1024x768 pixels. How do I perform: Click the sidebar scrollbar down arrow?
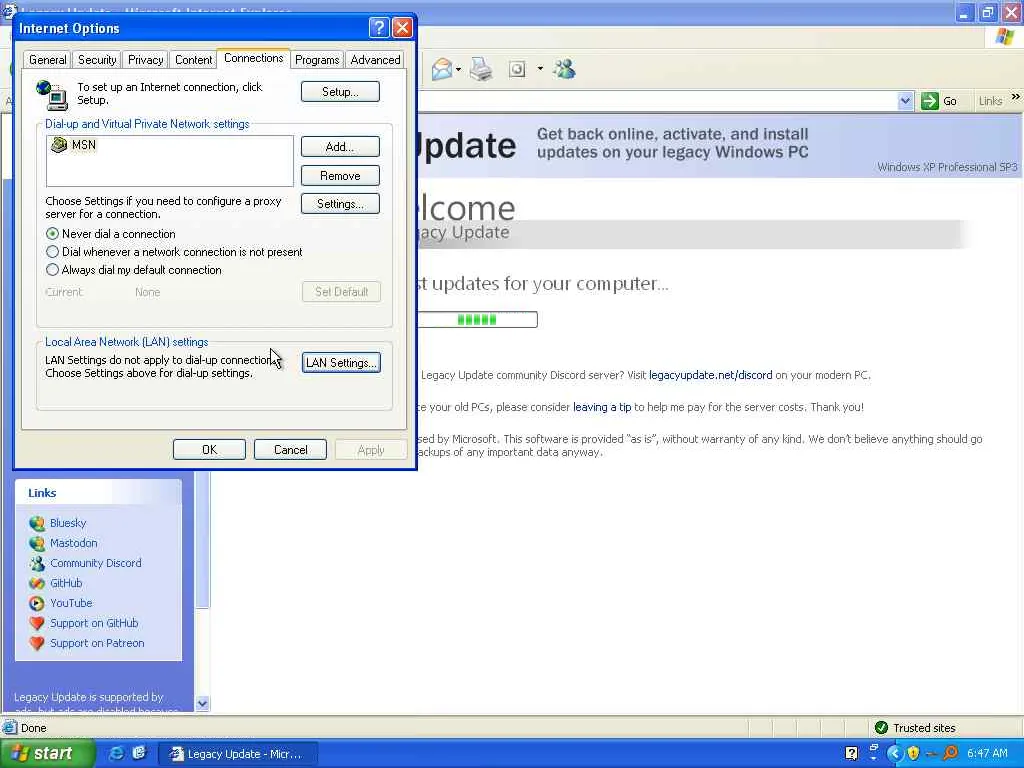coord(202,703)
